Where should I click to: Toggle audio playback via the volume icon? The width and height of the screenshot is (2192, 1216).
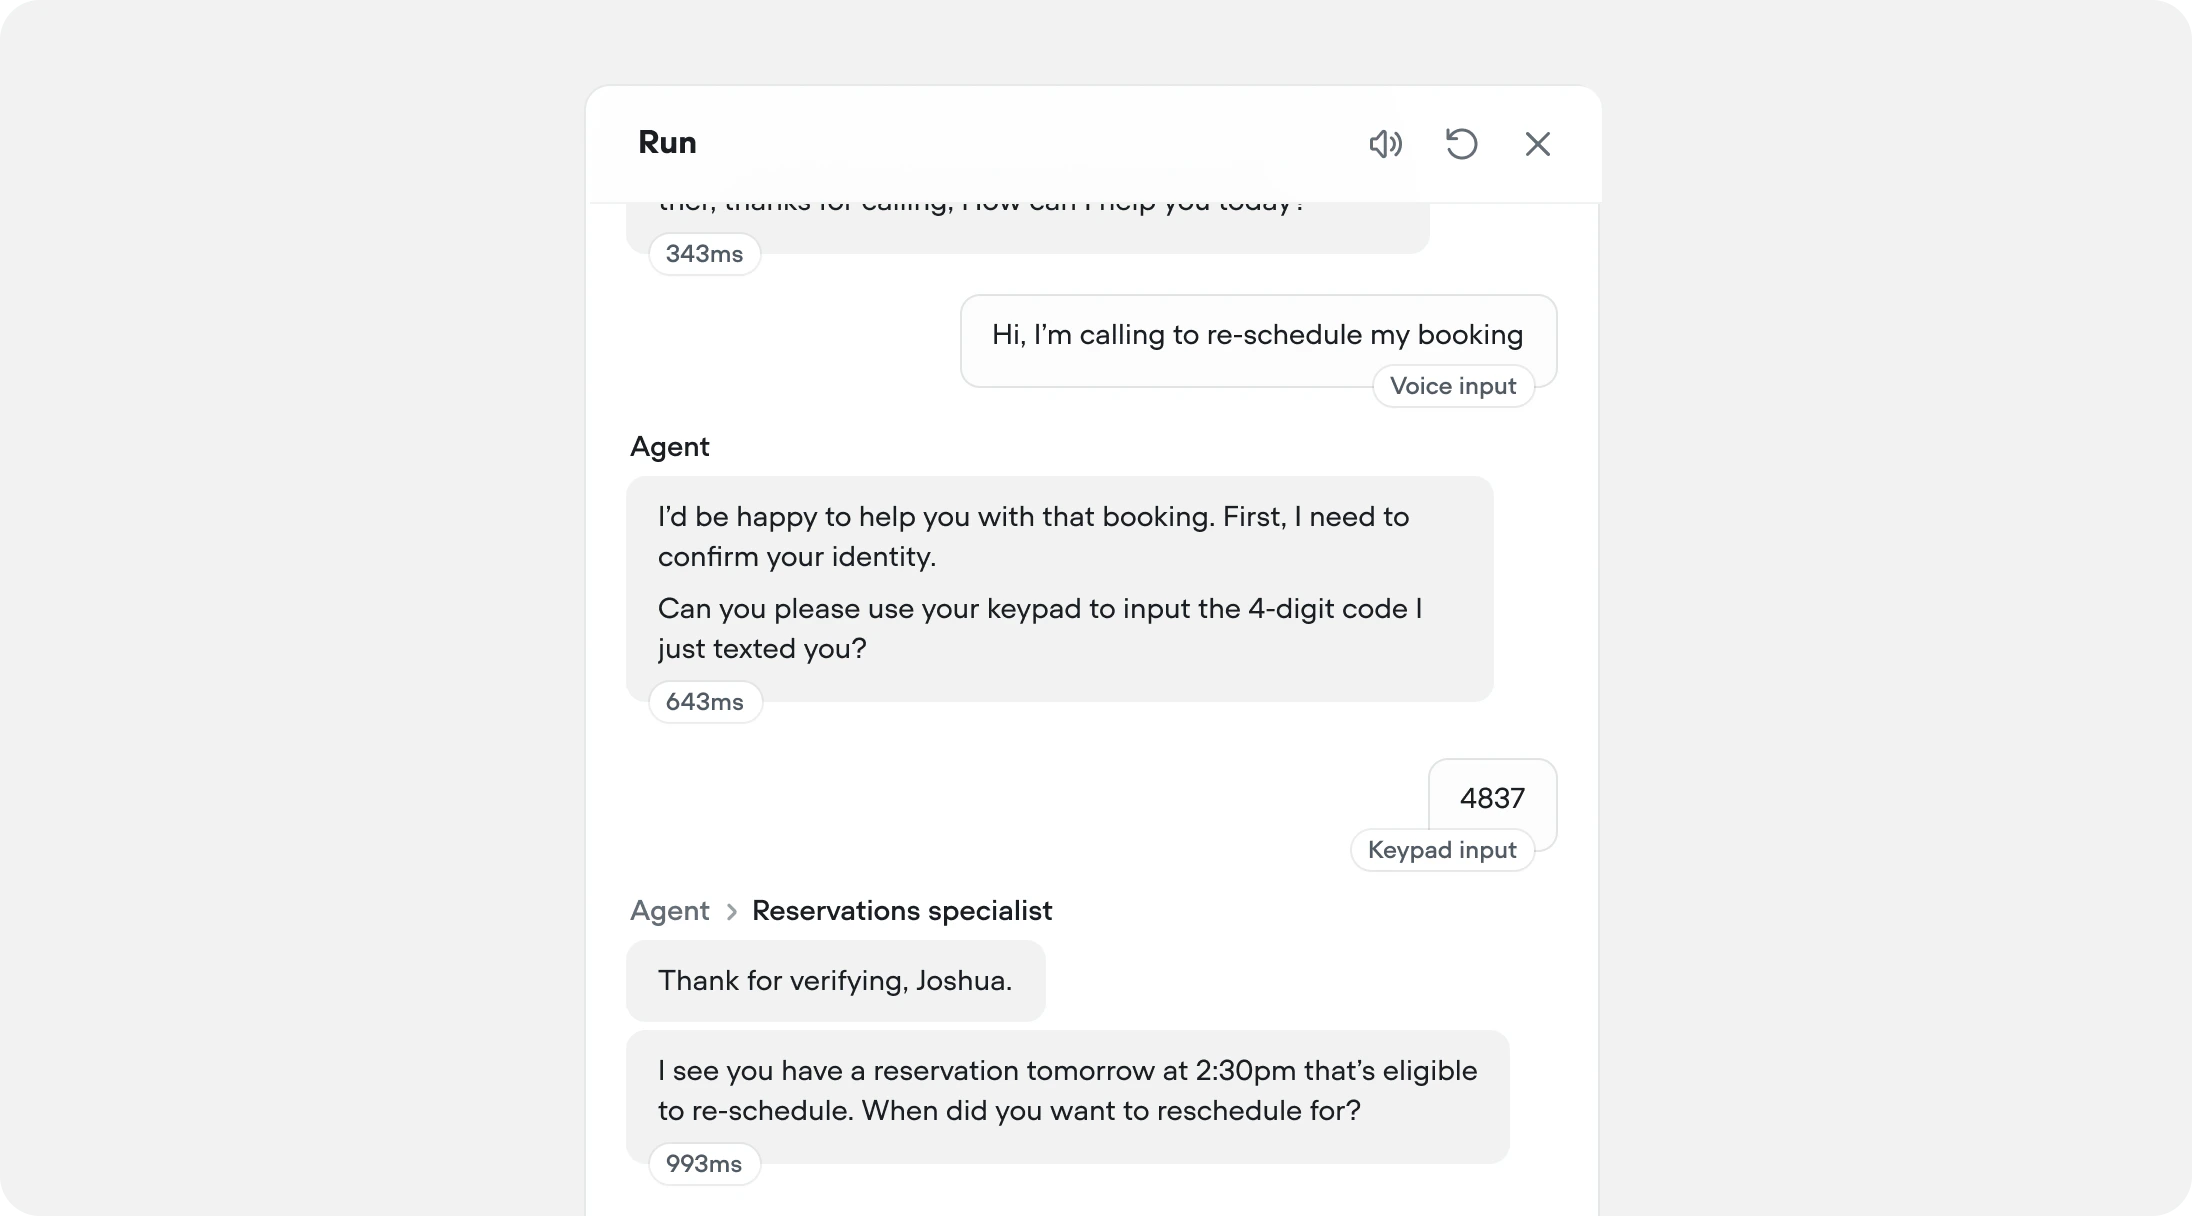[x=1386, y=144]
